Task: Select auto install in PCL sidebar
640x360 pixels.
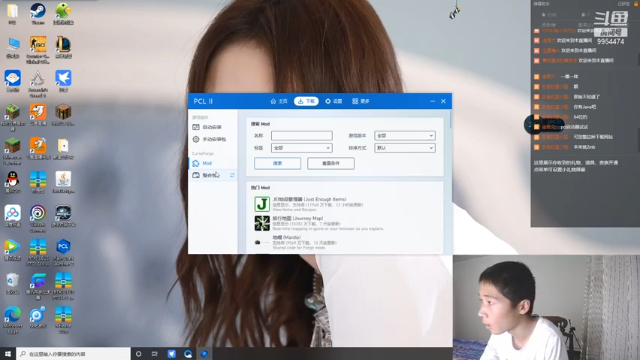Action: tap(213, 127)
